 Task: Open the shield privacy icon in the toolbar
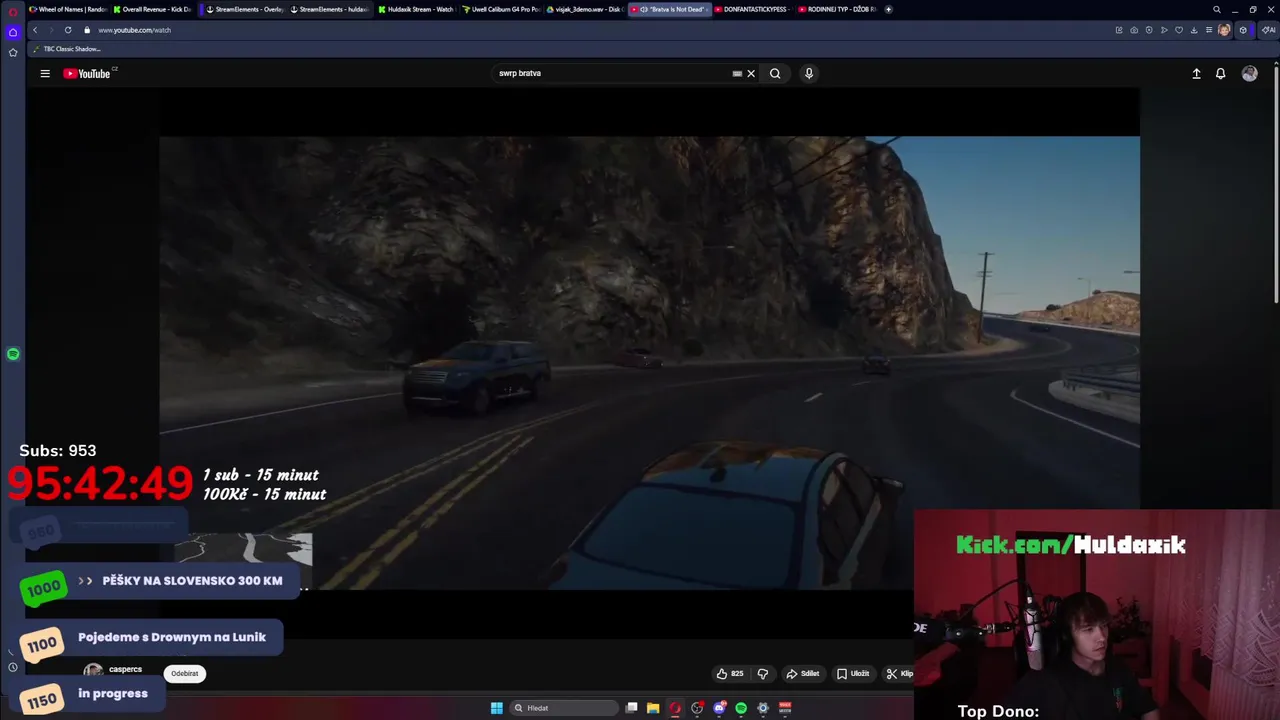click(x=1149, y=30)
